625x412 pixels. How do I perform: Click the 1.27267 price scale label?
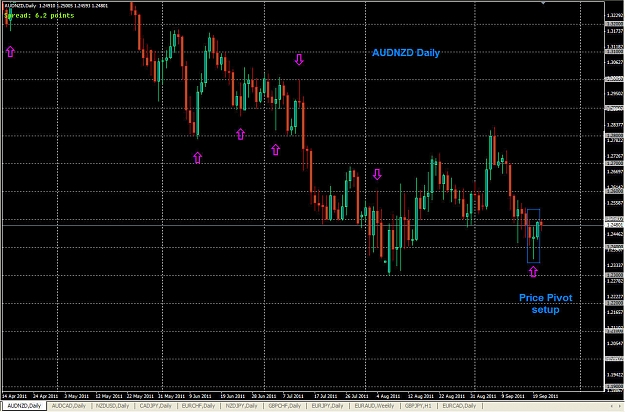pos(615,156)
